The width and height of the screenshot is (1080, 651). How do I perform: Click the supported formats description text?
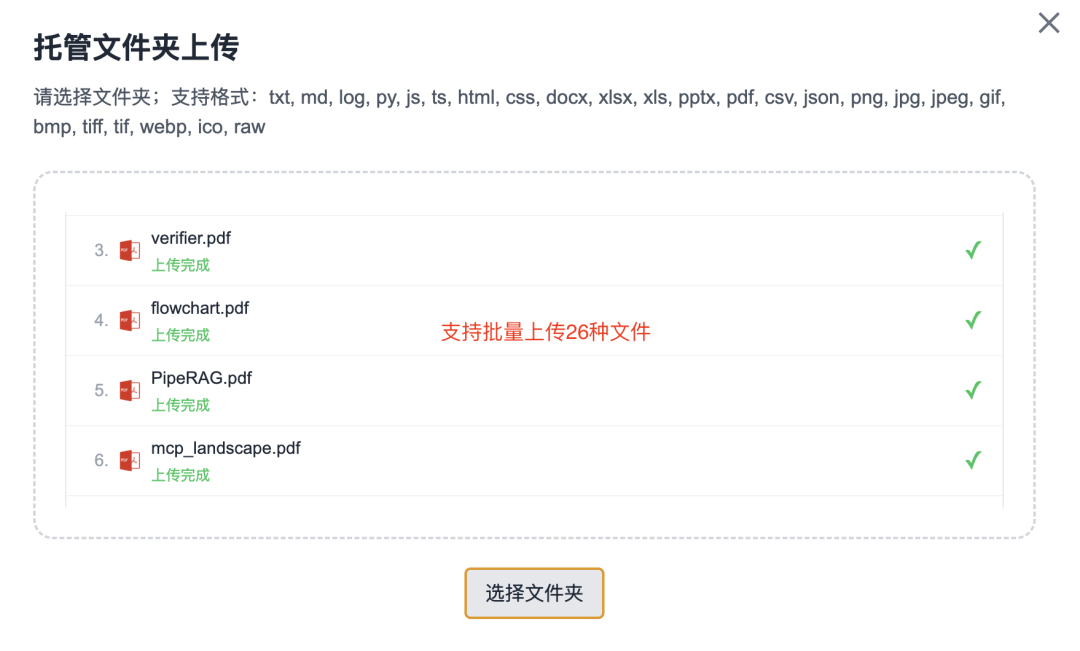(x=519, y=112)
